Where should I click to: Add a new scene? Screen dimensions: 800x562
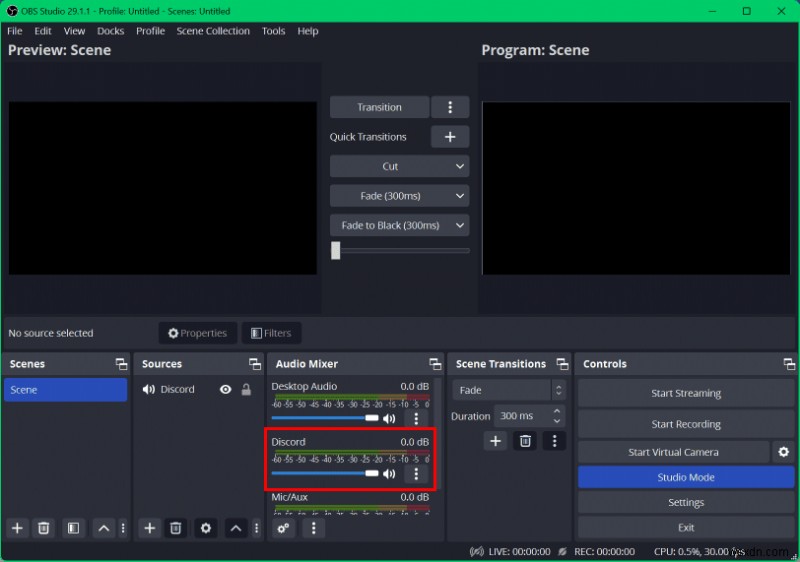coord(17,528)
